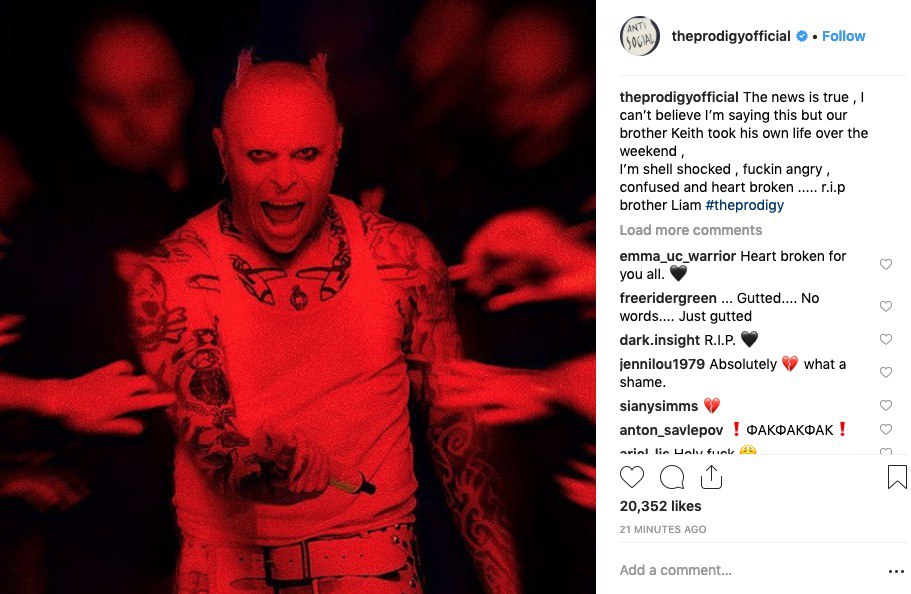Like freeridergreen's comment heart

(x=885, y=306)
